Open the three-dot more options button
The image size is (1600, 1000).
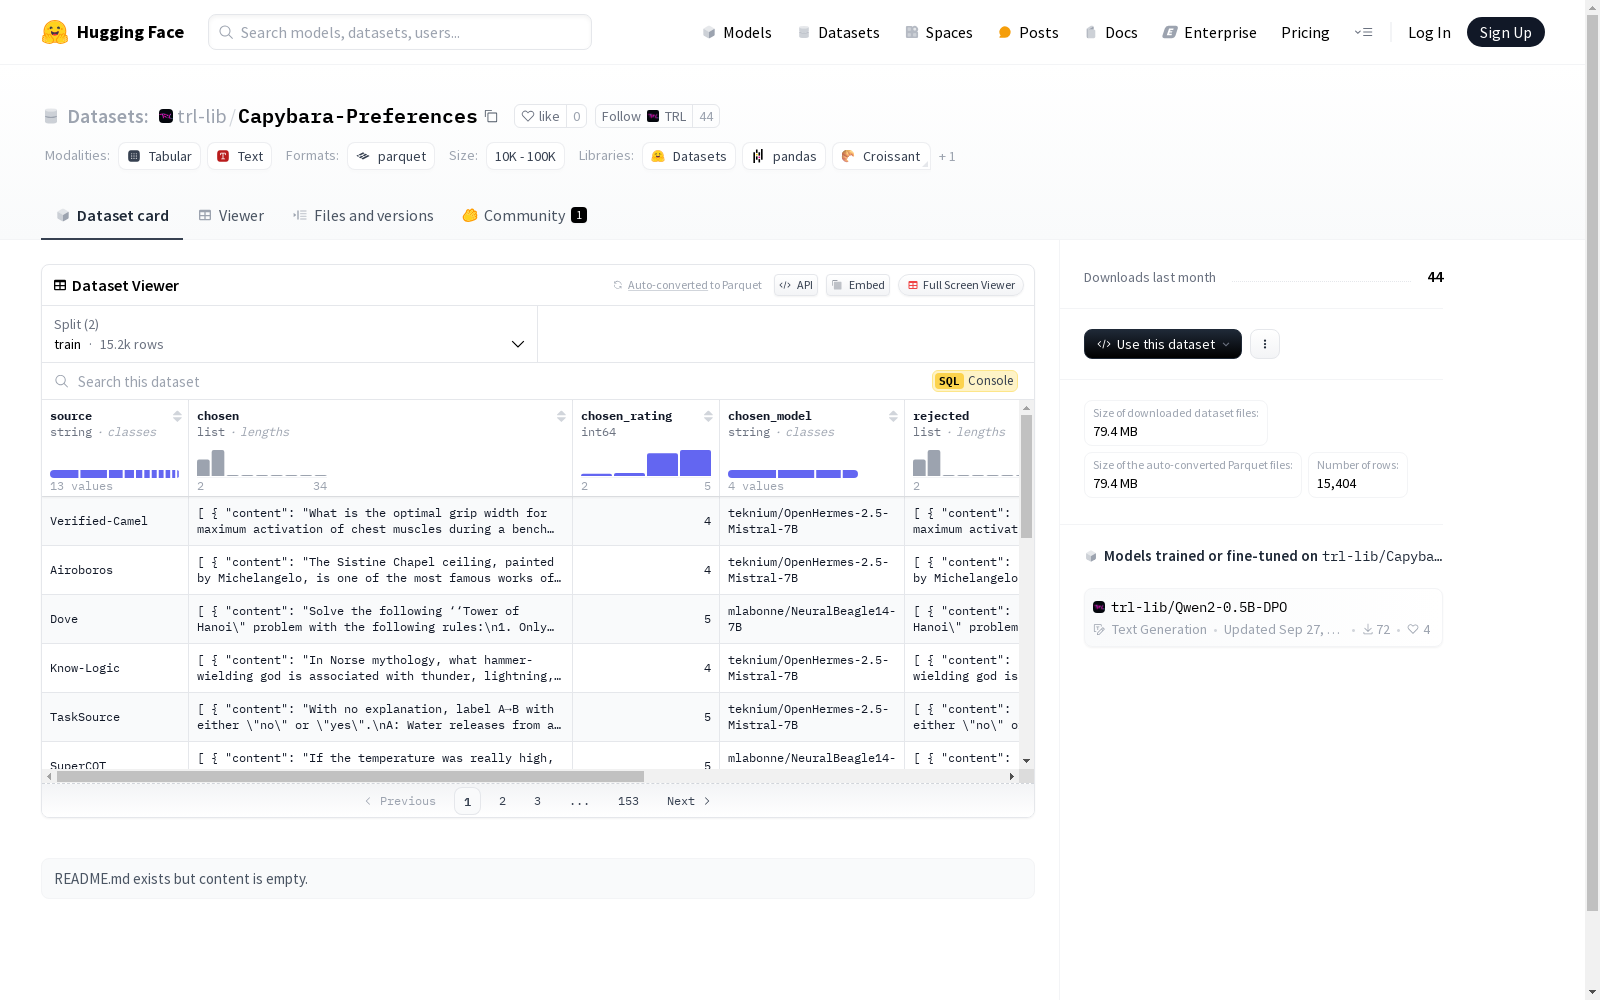tap(1264, 344)
